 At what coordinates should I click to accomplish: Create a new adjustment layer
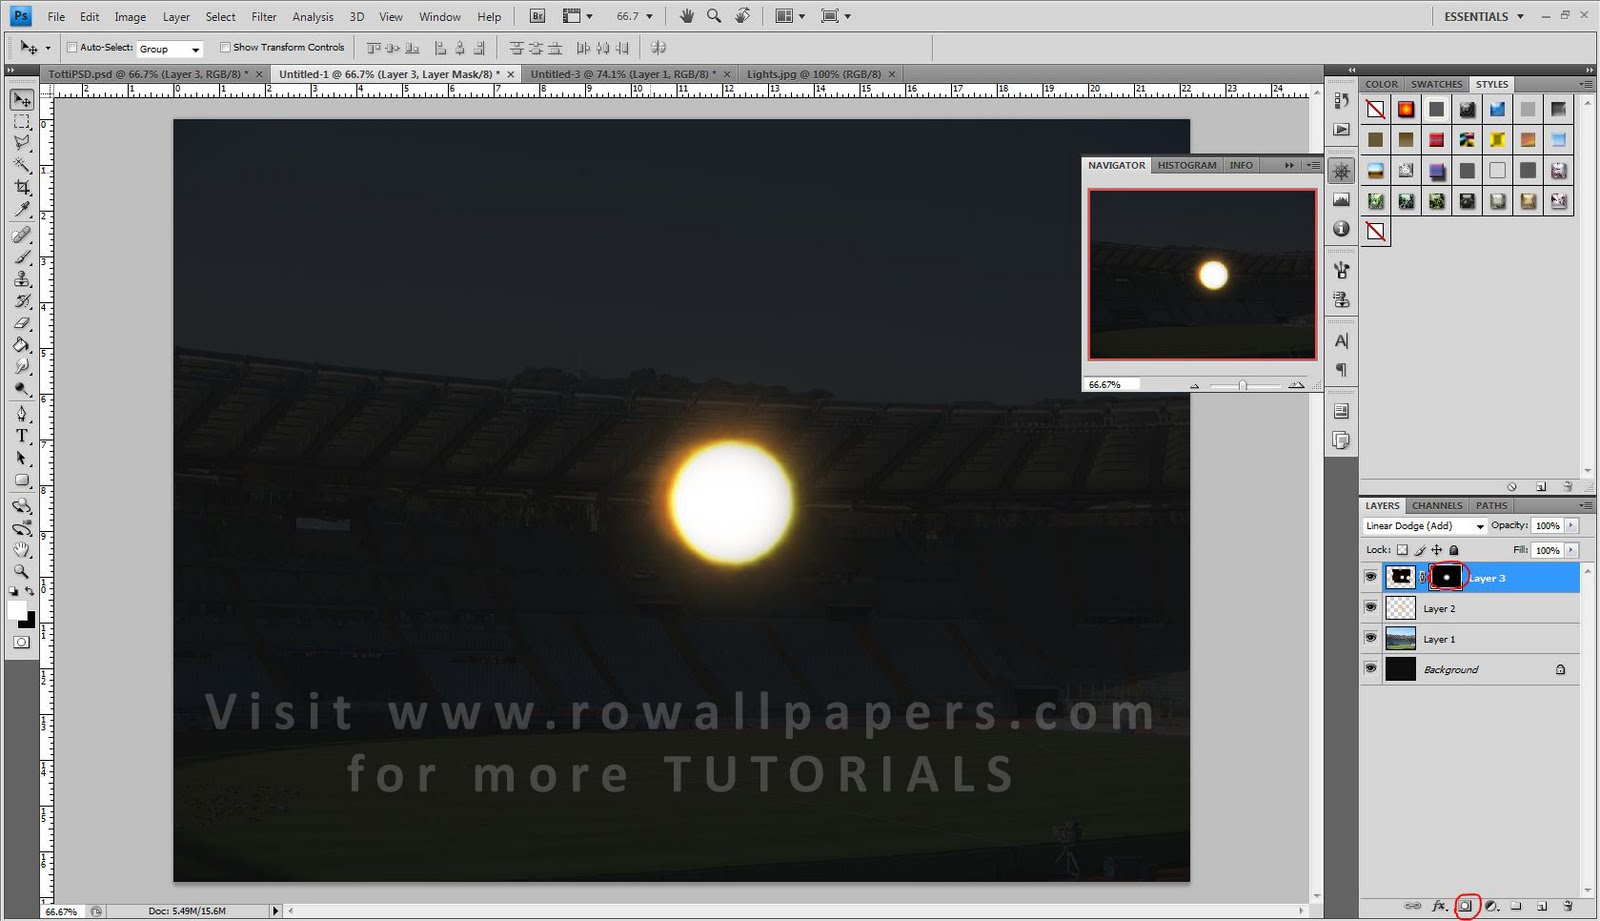coord(1491,906)
